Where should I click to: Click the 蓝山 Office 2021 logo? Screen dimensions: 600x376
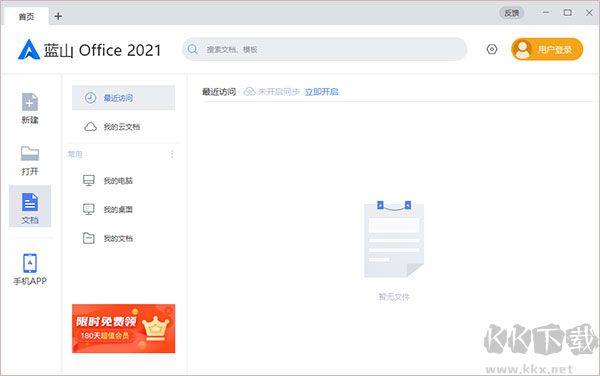pyautogui.click(x=89, y=50)
